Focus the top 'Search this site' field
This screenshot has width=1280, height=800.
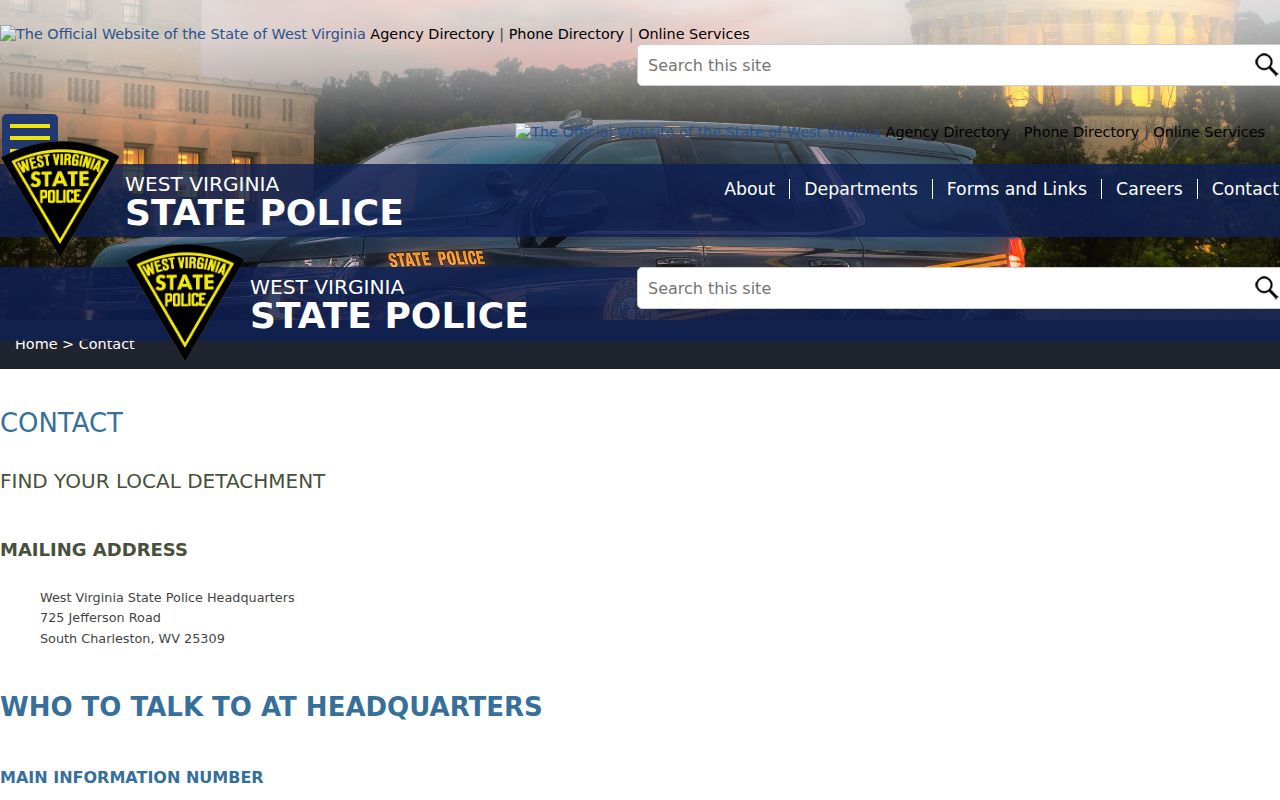tap(945, 65)
